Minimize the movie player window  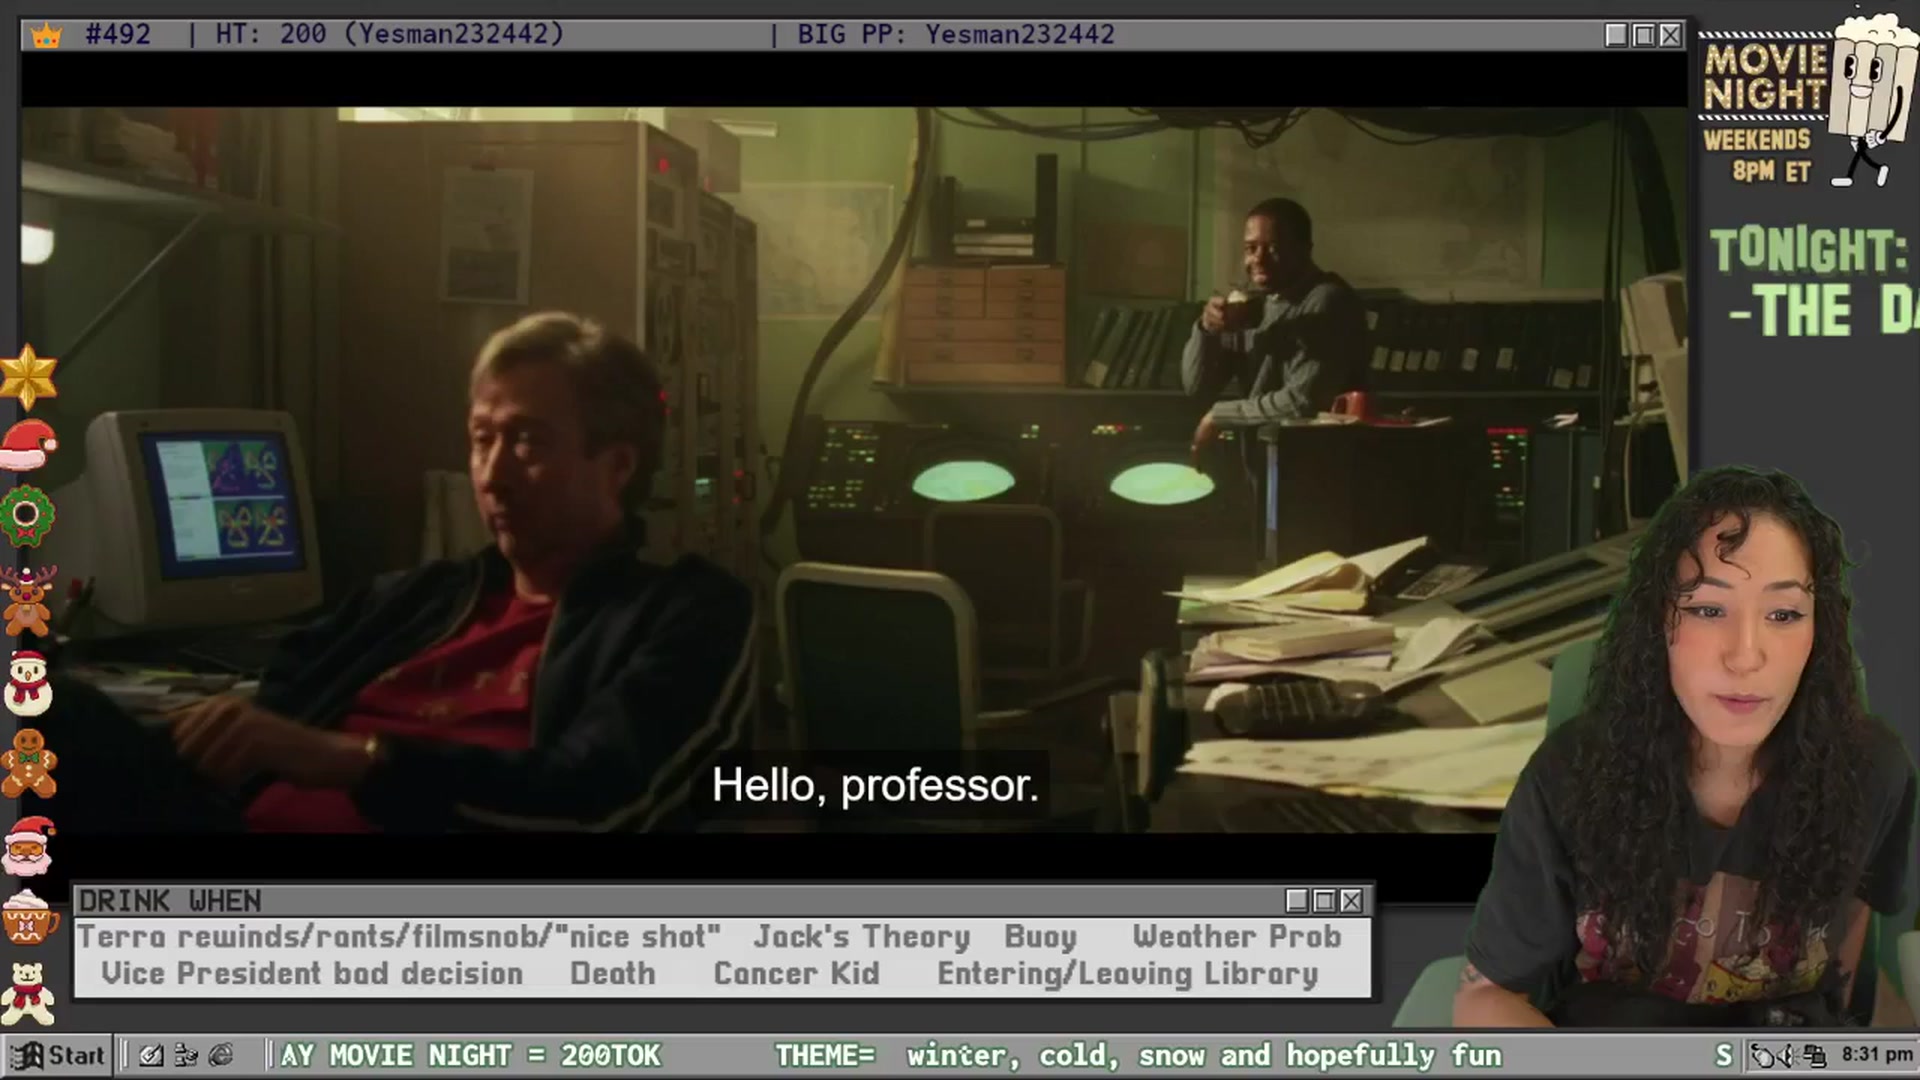pyautogui.click(x=1616, y=35)
